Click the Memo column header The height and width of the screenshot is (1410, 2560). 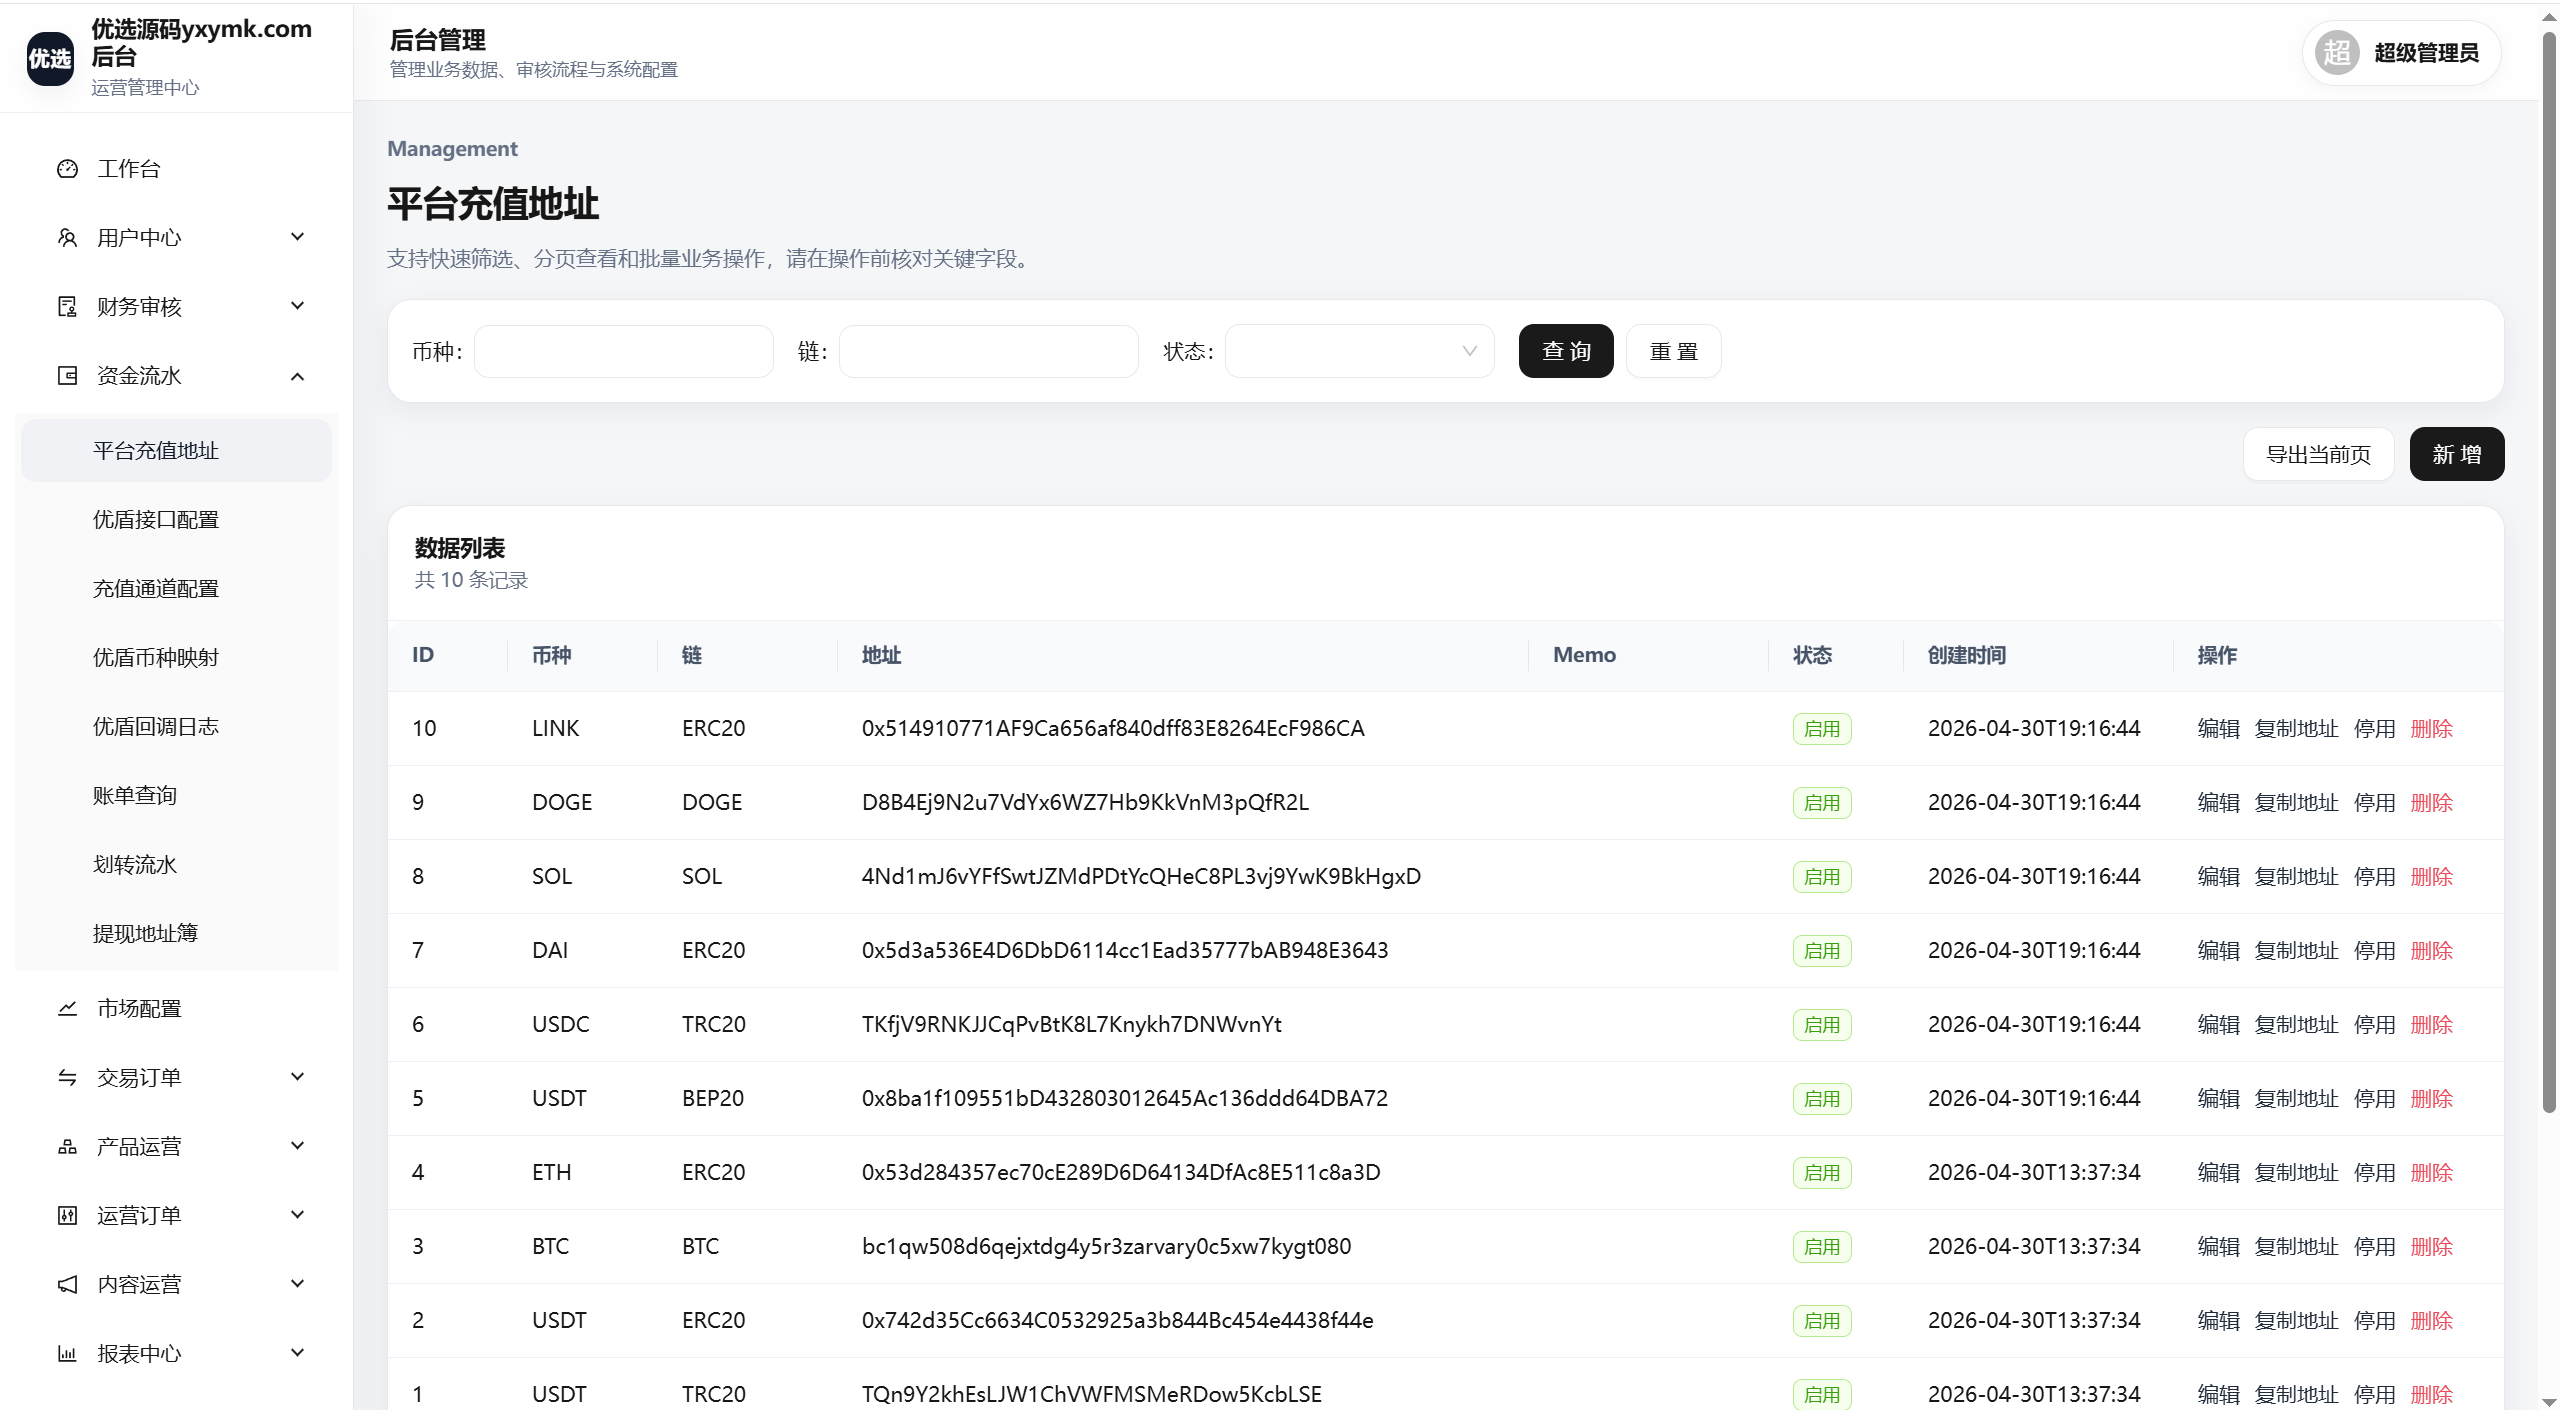tap(1584, 655)
